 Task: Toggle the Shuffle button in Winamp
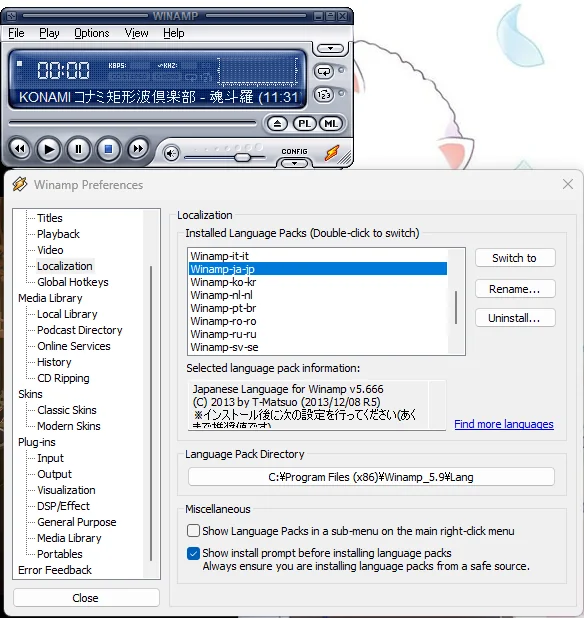pyautogui.click(x=324, y=95)
